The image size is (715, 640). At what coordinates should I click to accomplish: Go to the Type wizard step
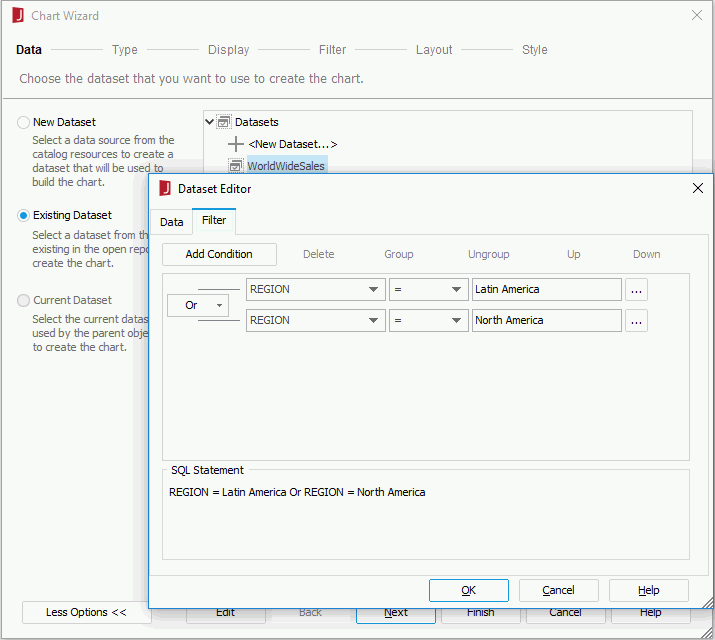[x=124, y=49]
